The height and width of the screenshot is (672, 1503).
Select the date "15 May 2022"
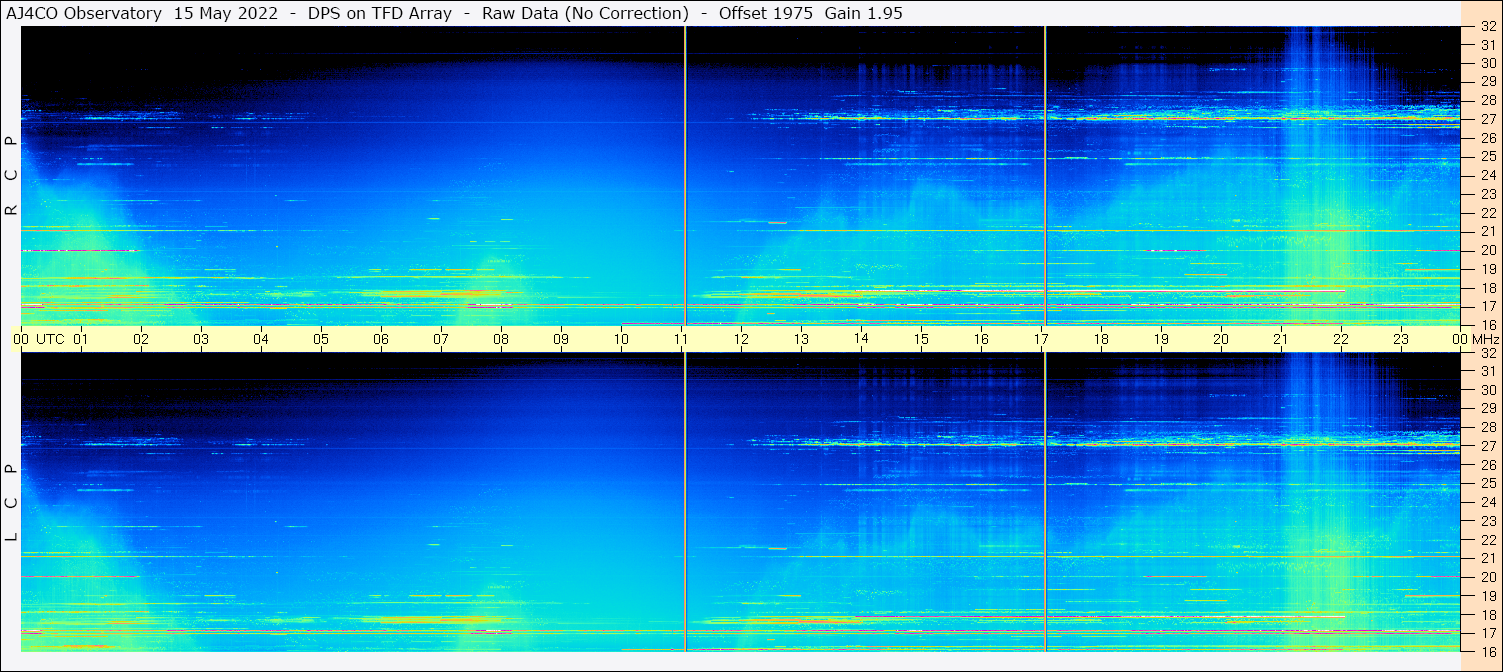pyautogui.click(x=226, y=13)
